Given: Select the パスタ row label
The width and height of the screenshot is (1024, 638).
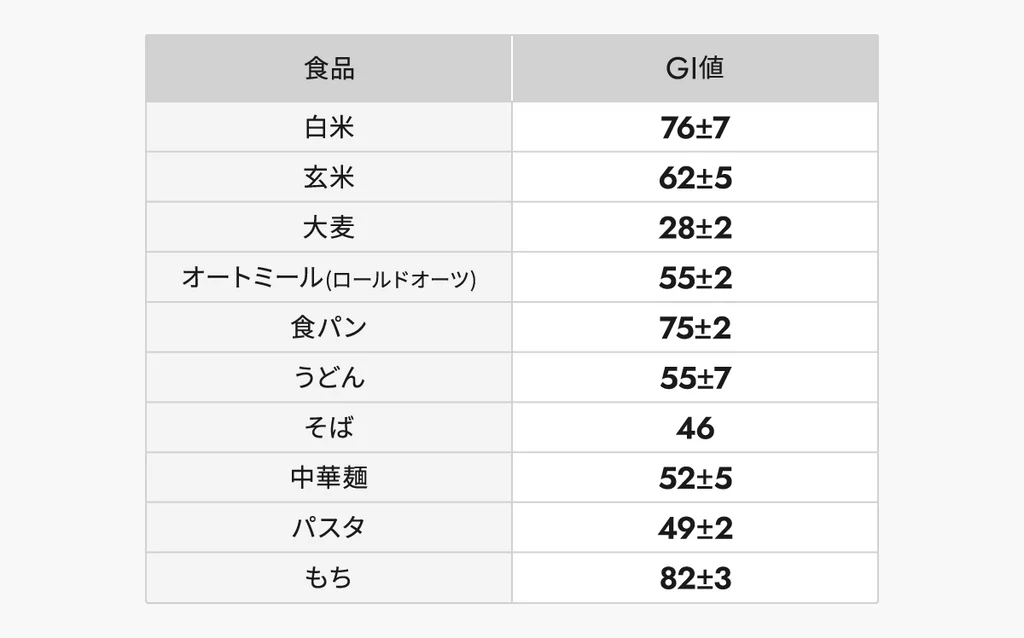Looking at the screenshot, I should pos(329,528).
